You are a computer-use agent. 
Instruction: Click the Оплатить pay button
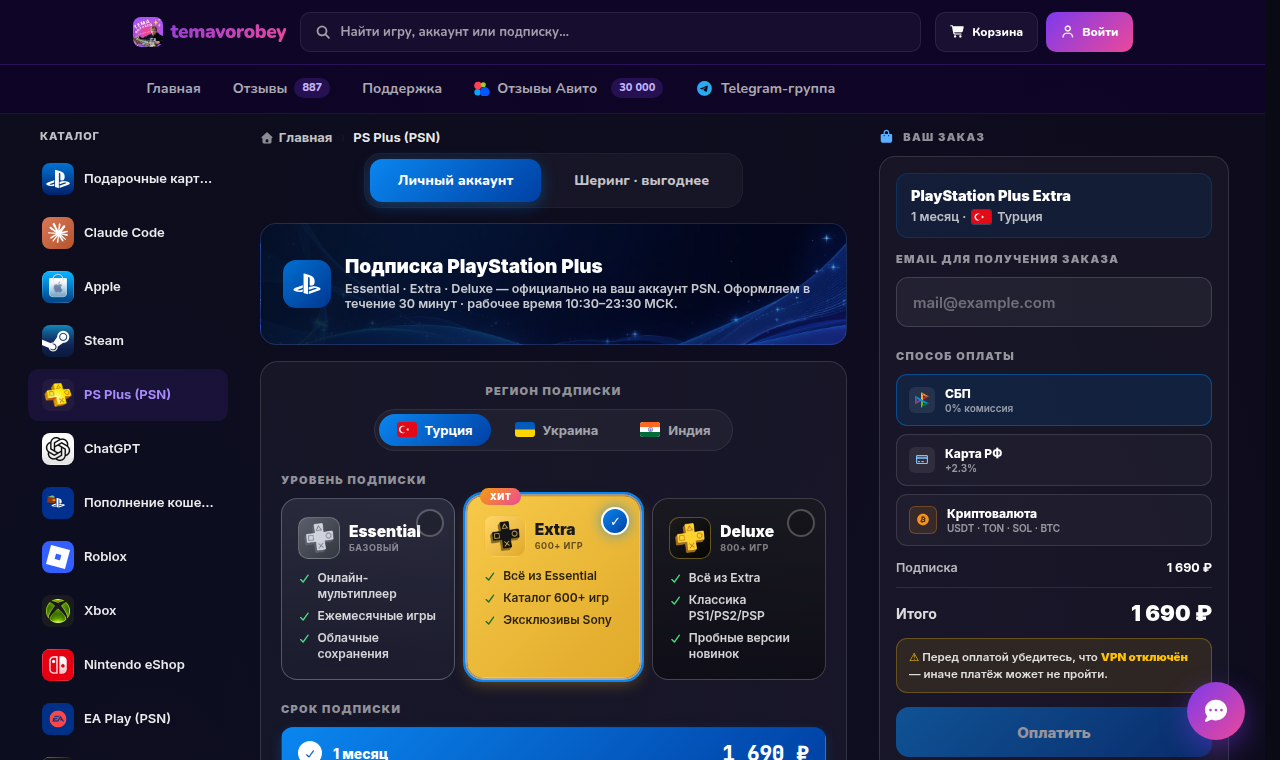click(1054, 733)
